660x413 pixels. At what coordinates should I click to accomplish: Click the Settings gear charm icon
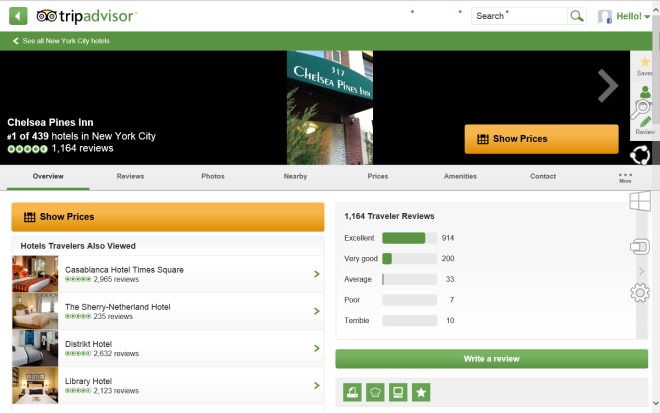click(640, 293)
